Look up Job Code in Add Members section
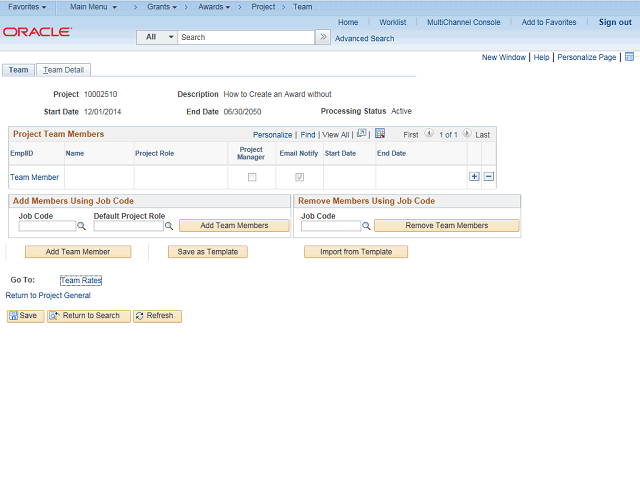 [82, 226]
